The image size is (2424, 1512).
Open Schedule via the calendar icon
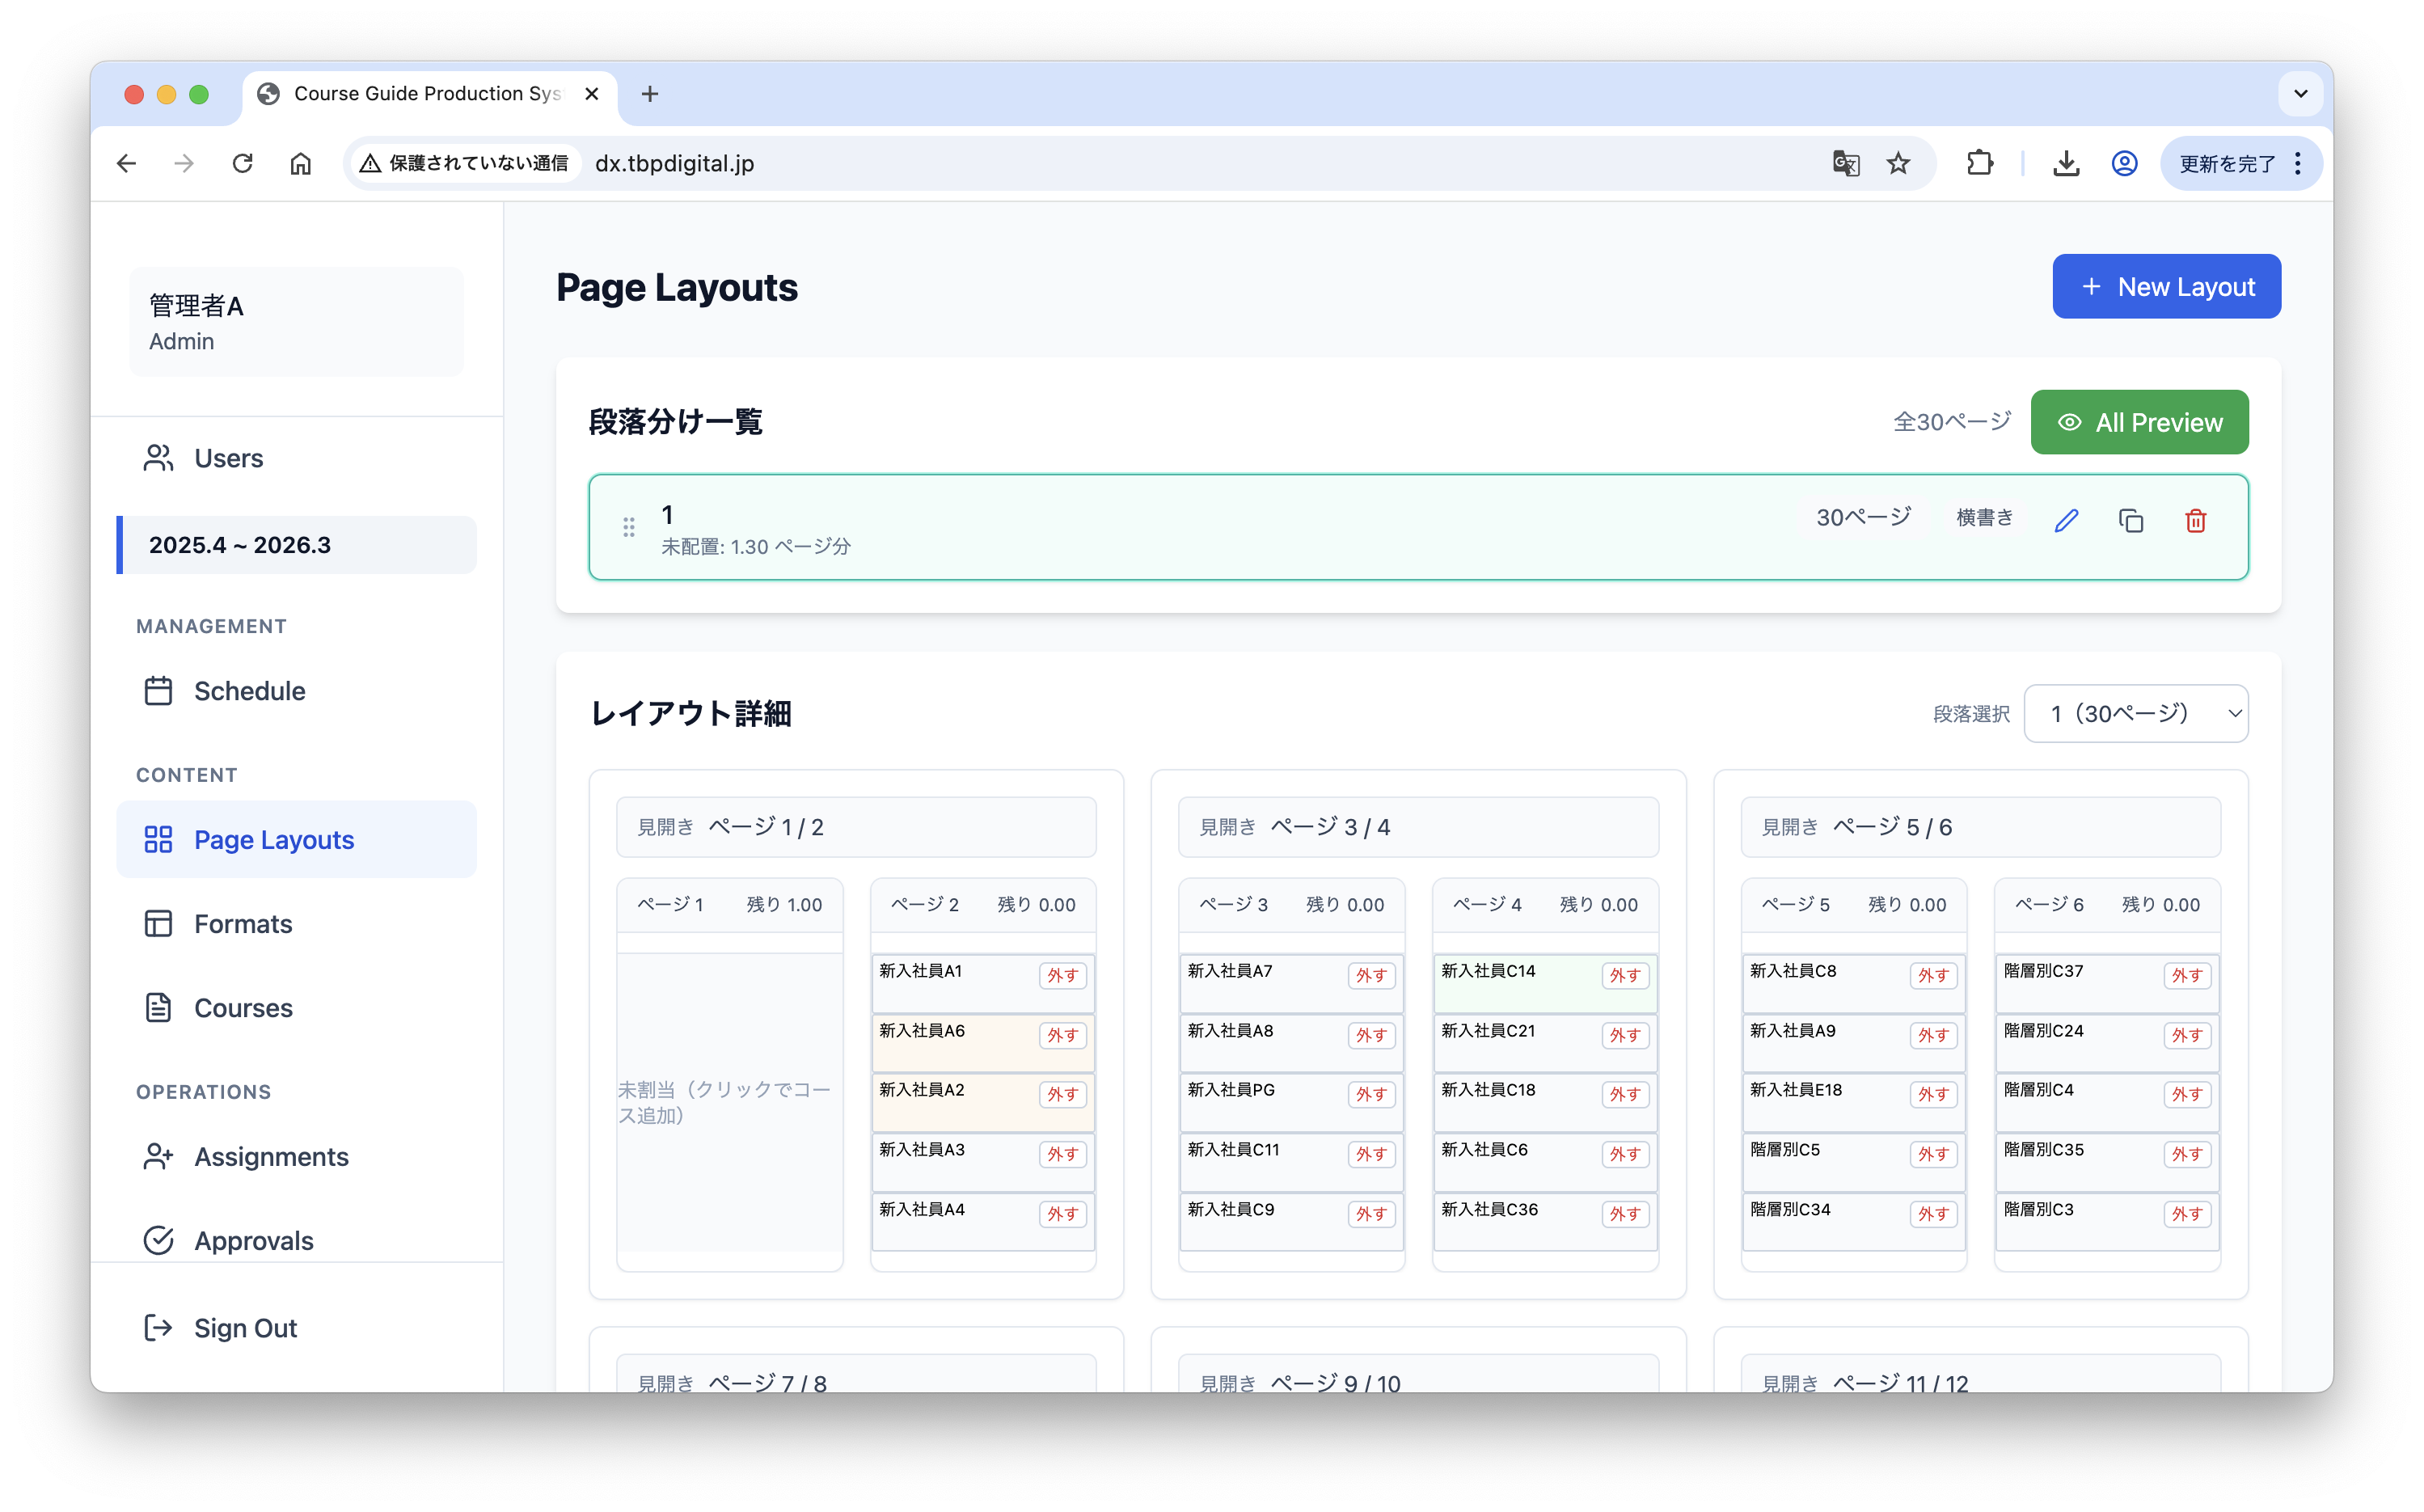(x=249, y=690)
